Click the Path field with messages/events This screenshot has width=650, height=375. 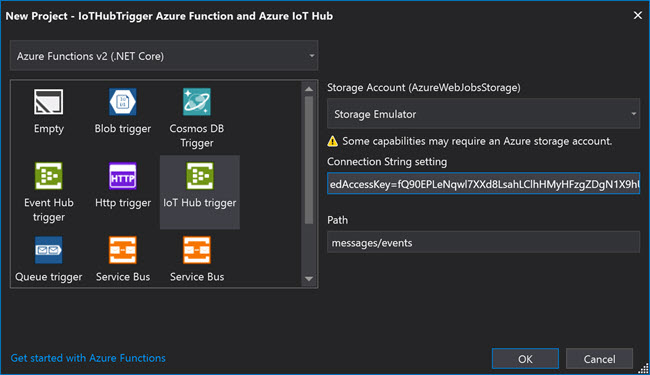click(x=483, y=242)
